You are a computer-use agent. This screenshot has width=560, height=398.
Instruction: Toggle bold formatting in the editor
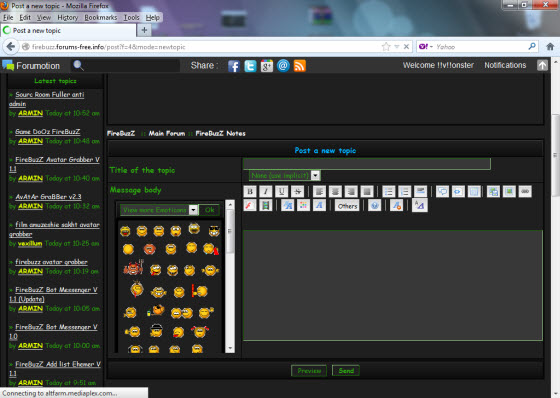tap(250, 191)
